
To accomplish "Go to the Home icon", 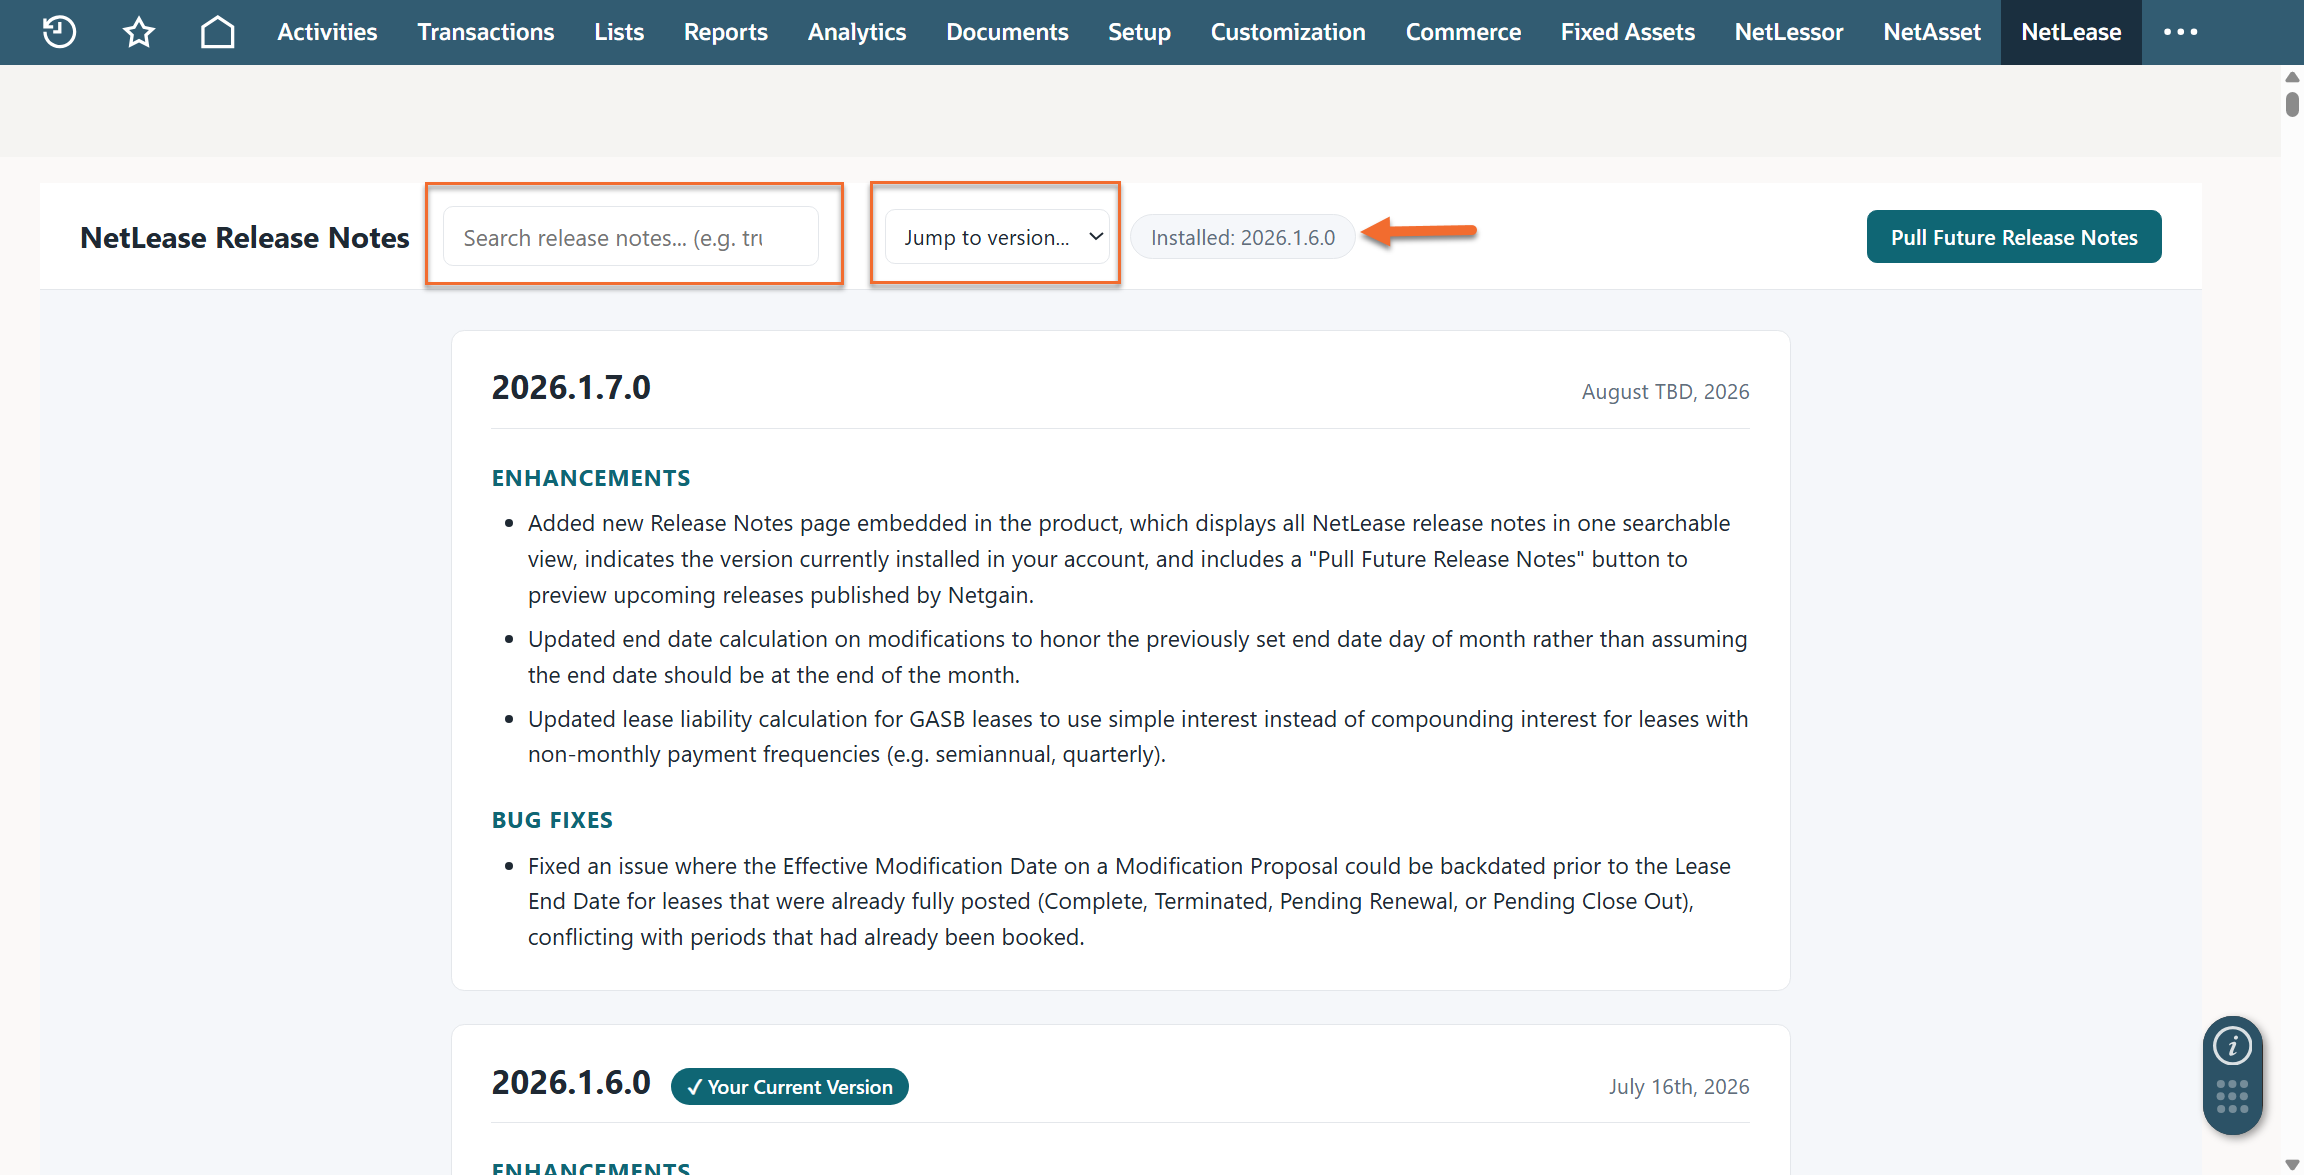I will pos(217,32).
